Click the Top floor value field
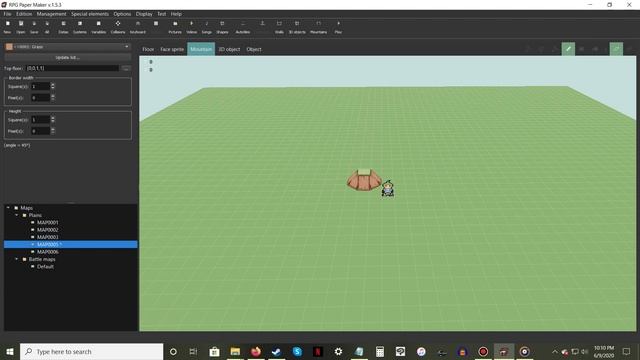The height and width of the screenshot is (360, 640). pyautogui.click(x=73, y=68)
